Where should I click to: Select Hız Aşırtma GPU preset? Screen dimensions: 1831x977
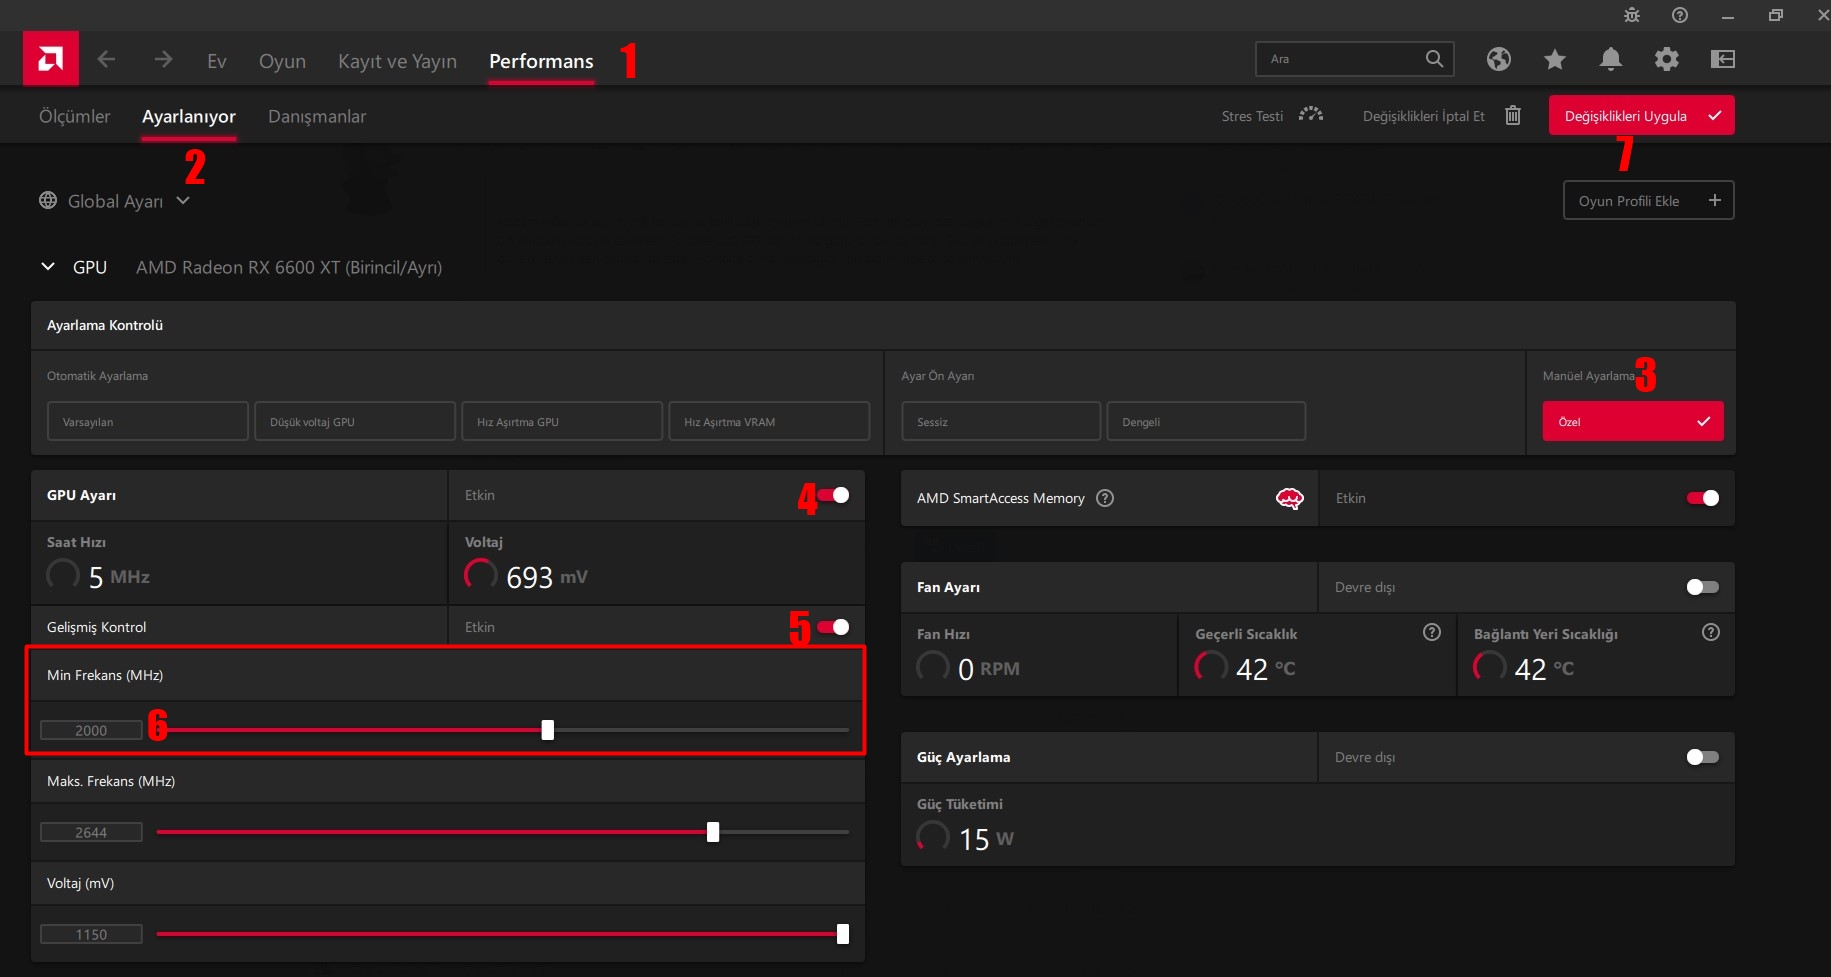[562, 421]
